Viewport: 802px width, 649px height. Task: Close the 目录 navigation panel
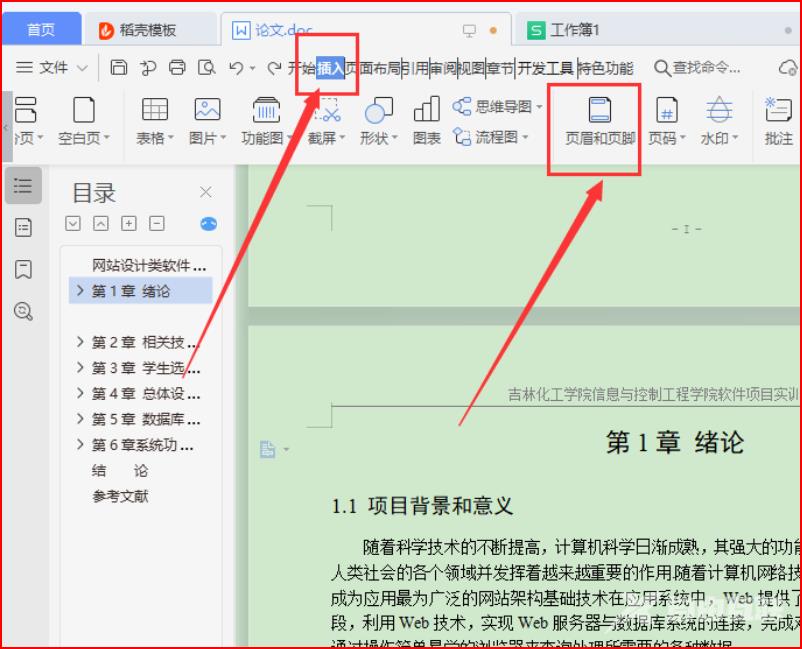pos(206,192)
